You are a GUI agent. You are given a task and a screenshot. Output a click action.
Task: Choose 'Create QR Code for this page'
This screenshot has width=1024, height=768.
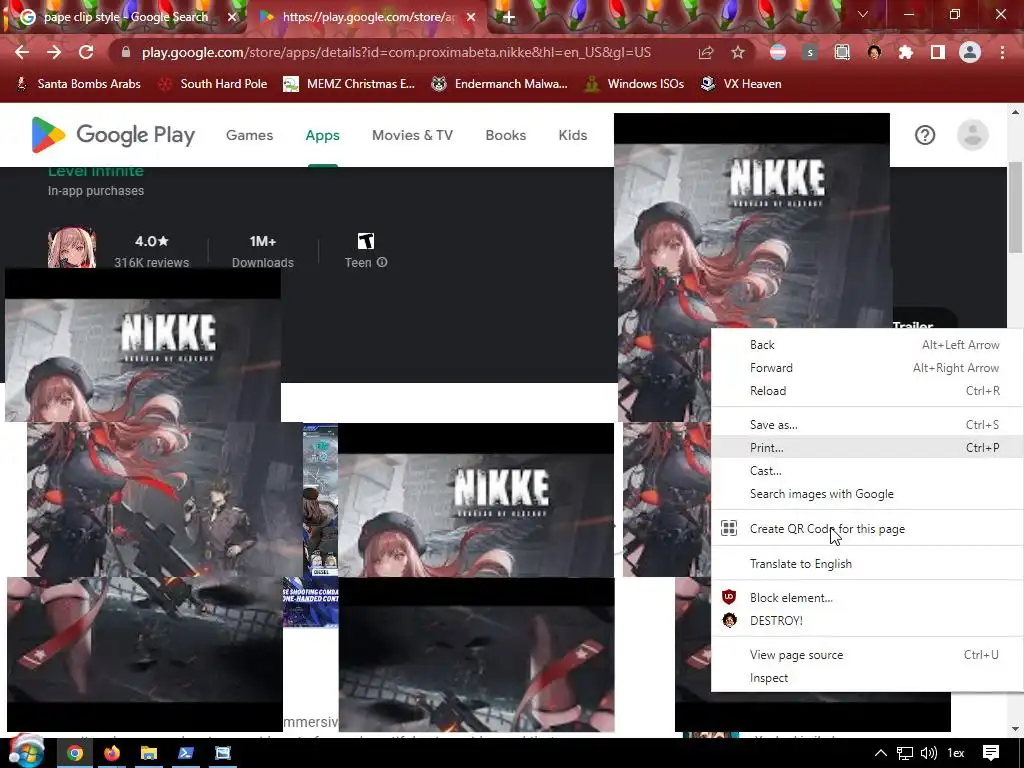(x=867, y=528)
